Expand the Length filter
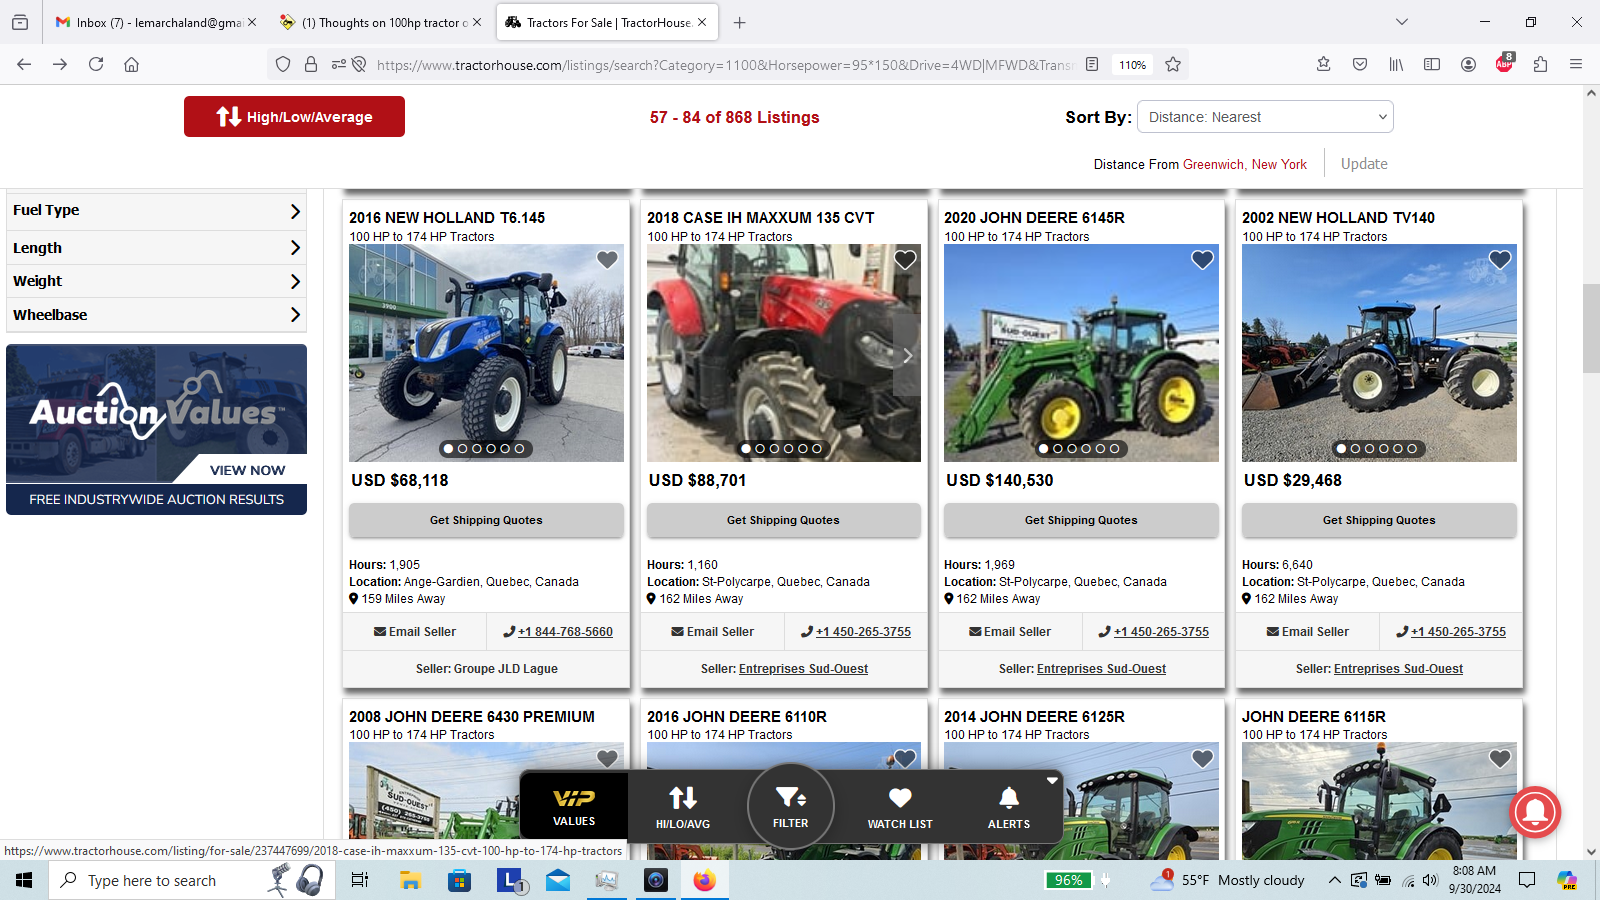 point(156,248)
